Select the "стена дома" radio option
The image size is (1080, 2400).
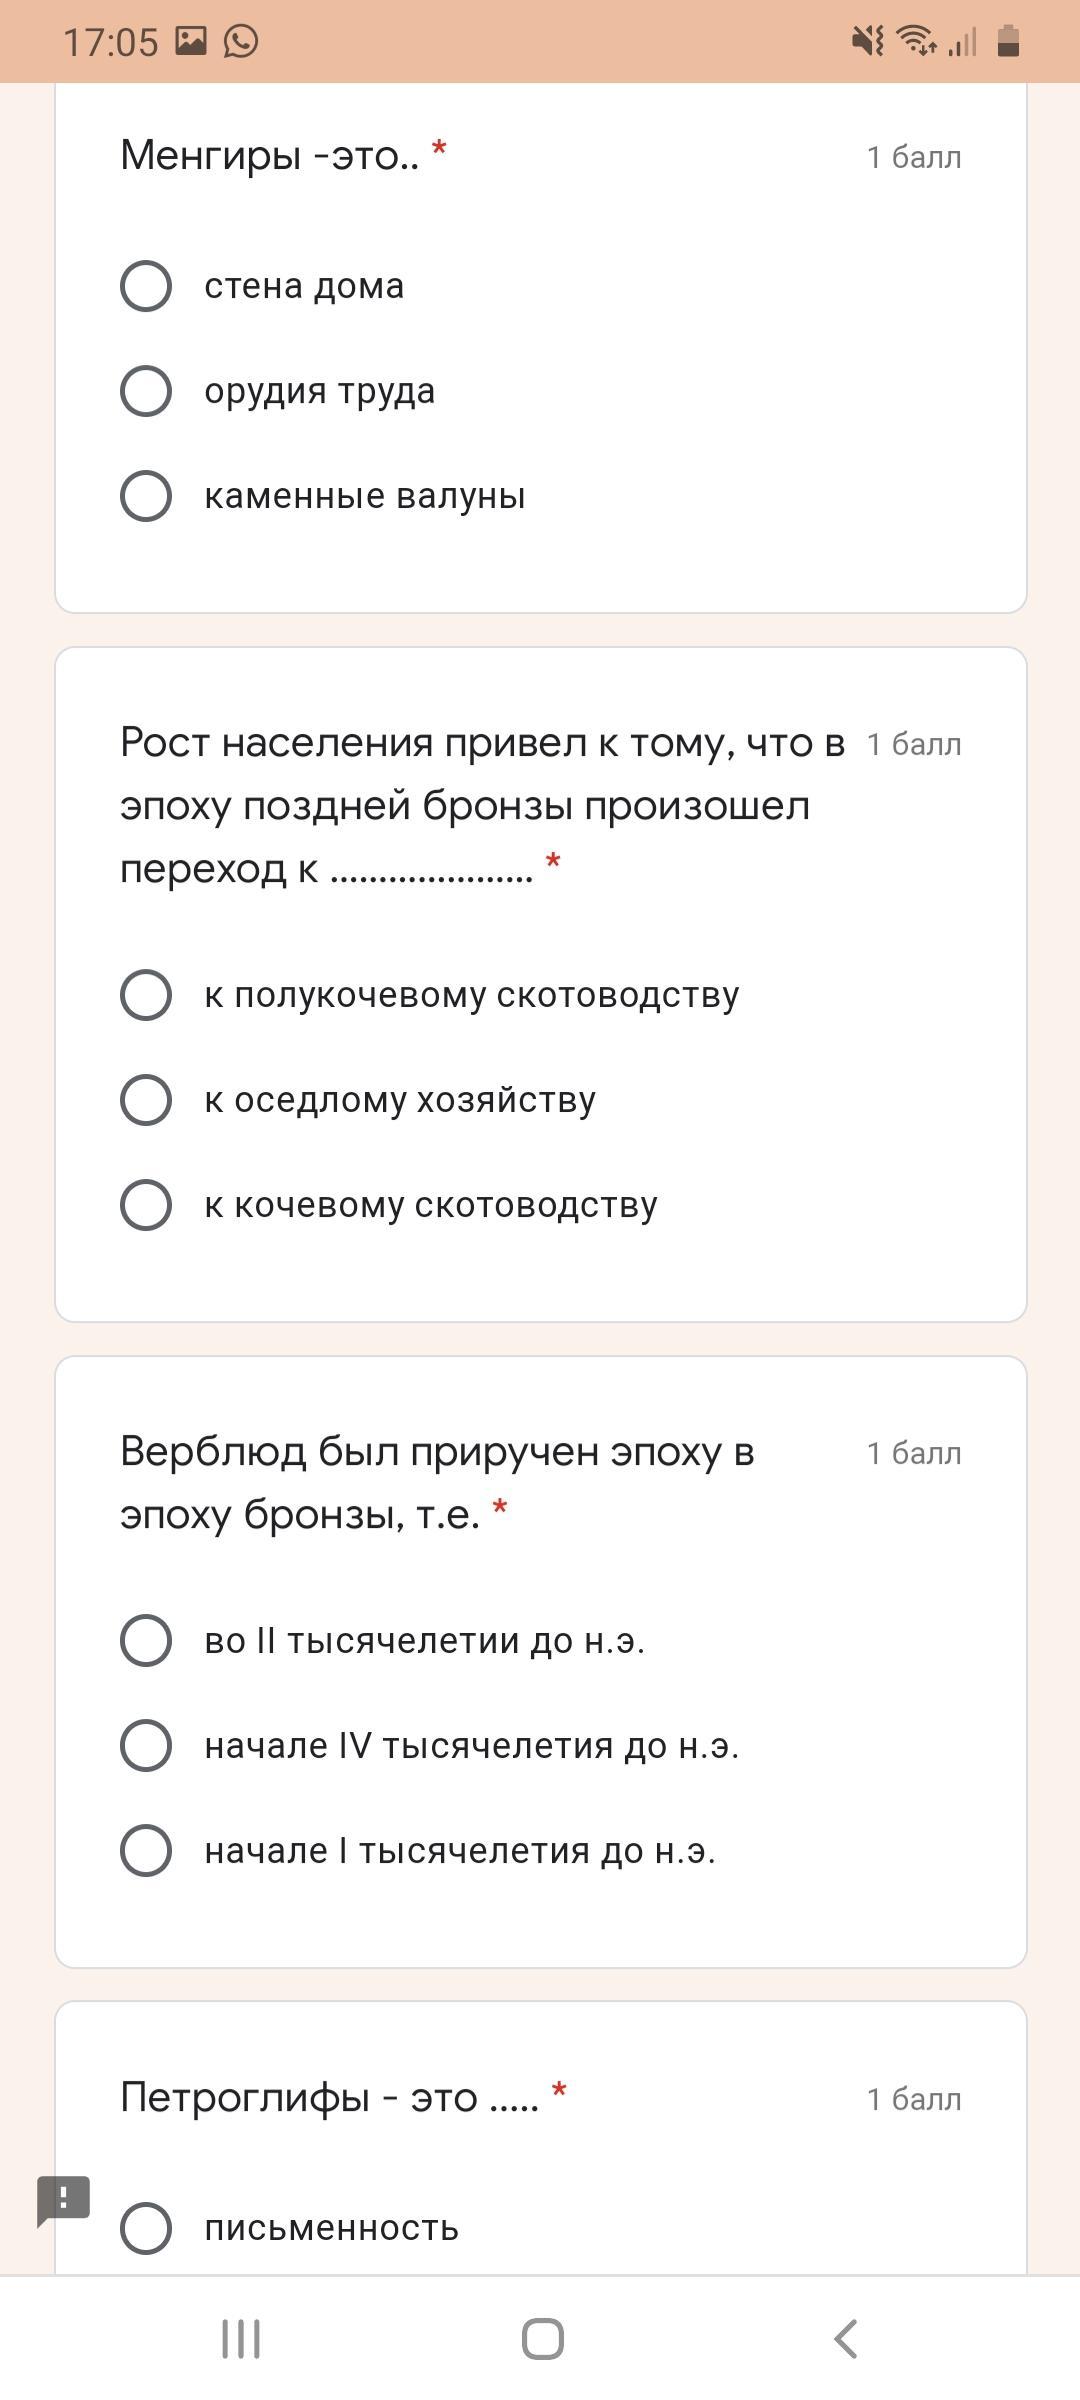click(x=146, y=286)
